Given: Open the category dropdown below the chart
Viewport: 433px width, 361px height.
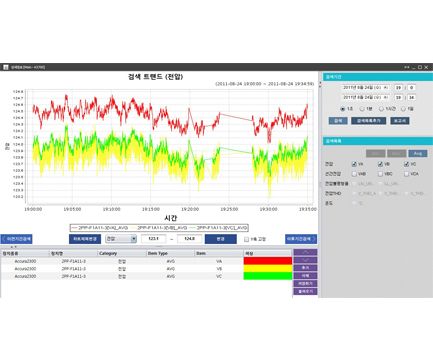Looking at the screenshot, I should pyautogui.click(x=121, y=239).
